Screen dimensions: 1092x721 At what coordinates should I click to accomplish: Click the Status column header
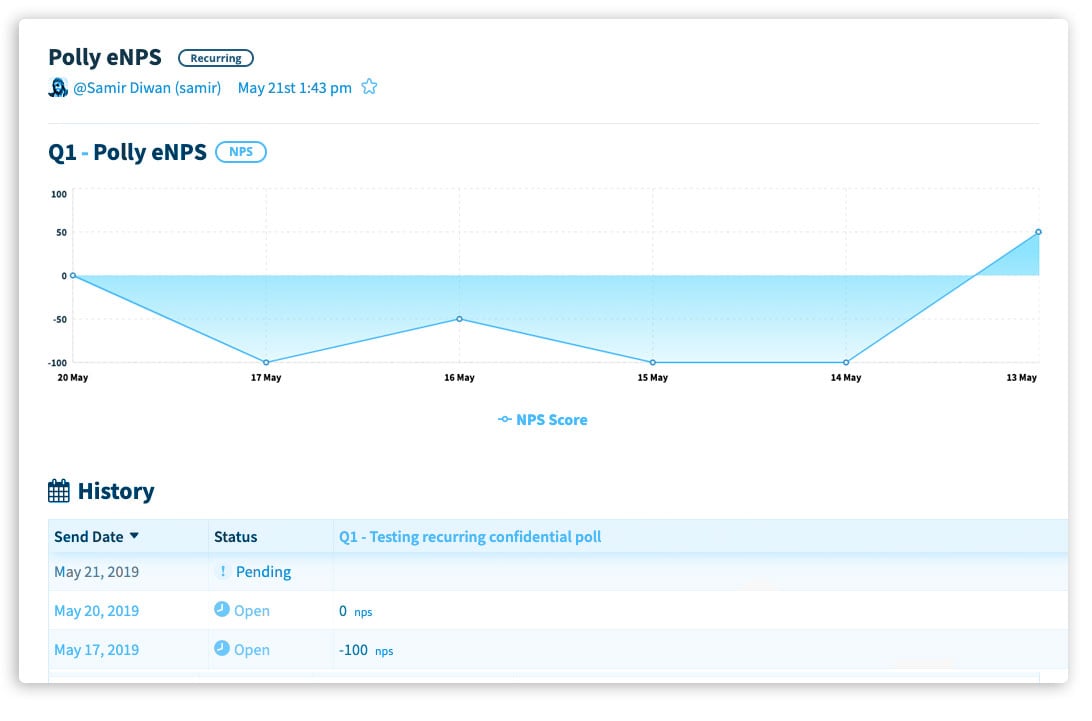(x=235, y=537)
